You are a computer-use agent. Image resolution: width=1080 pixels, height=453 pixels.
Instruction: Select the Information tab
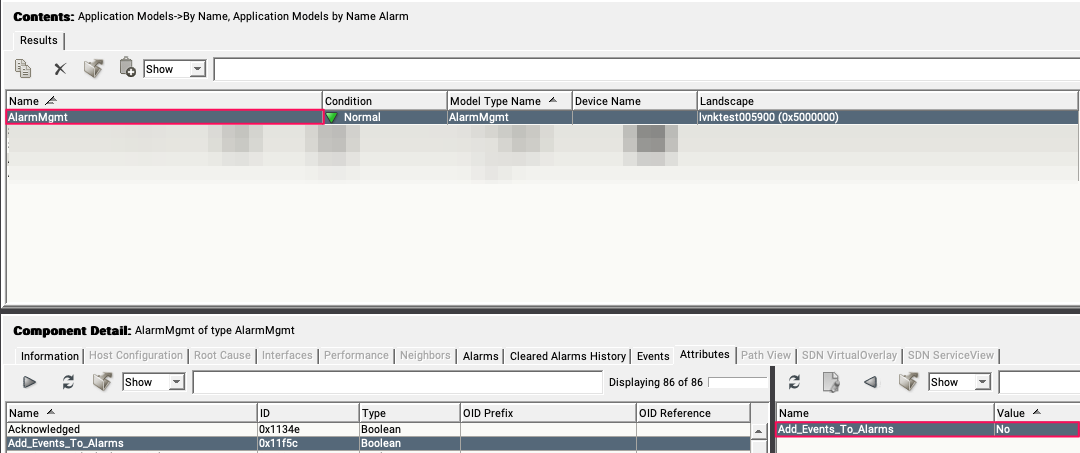pos(50,356)
